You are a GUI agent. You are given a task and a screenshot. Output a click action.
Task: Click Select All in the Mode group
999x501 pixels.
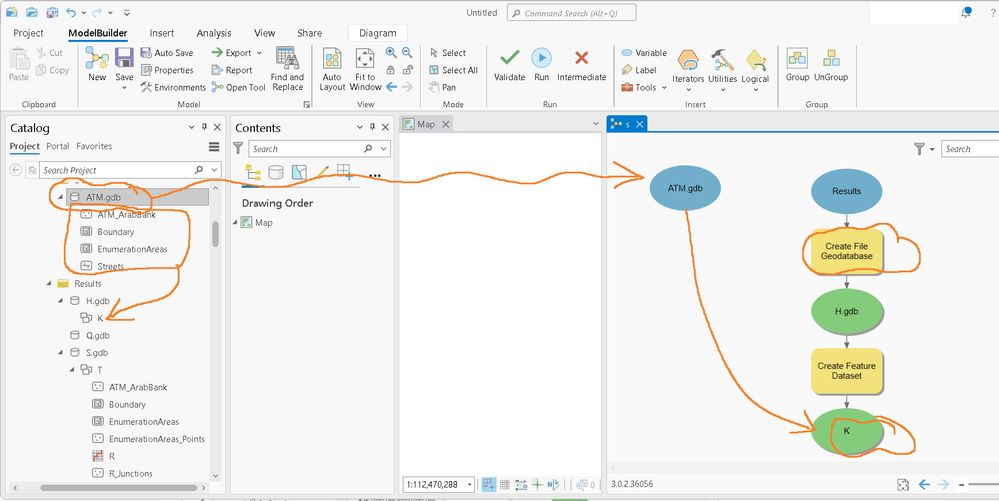(x=453, y=70)
